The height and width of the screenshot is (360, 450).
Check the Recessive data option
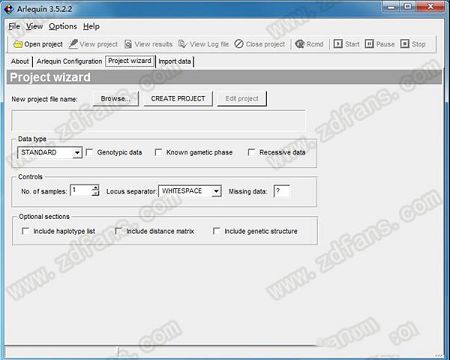coord(251,152)
